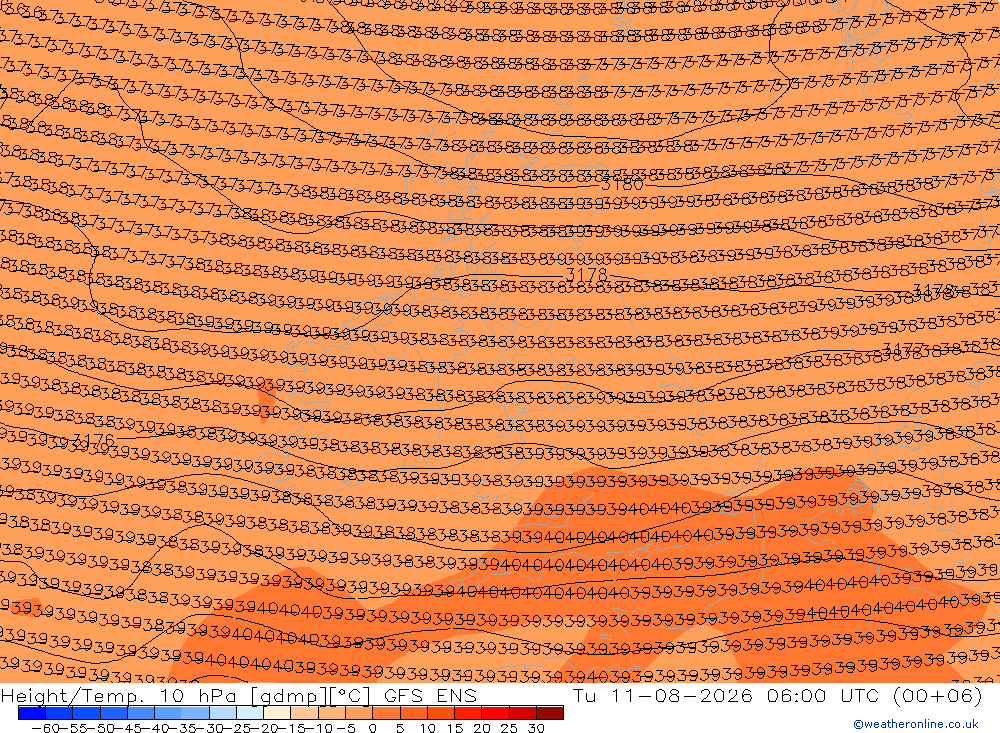Select the -5 to 0 legend swatch

coord(358,713)
